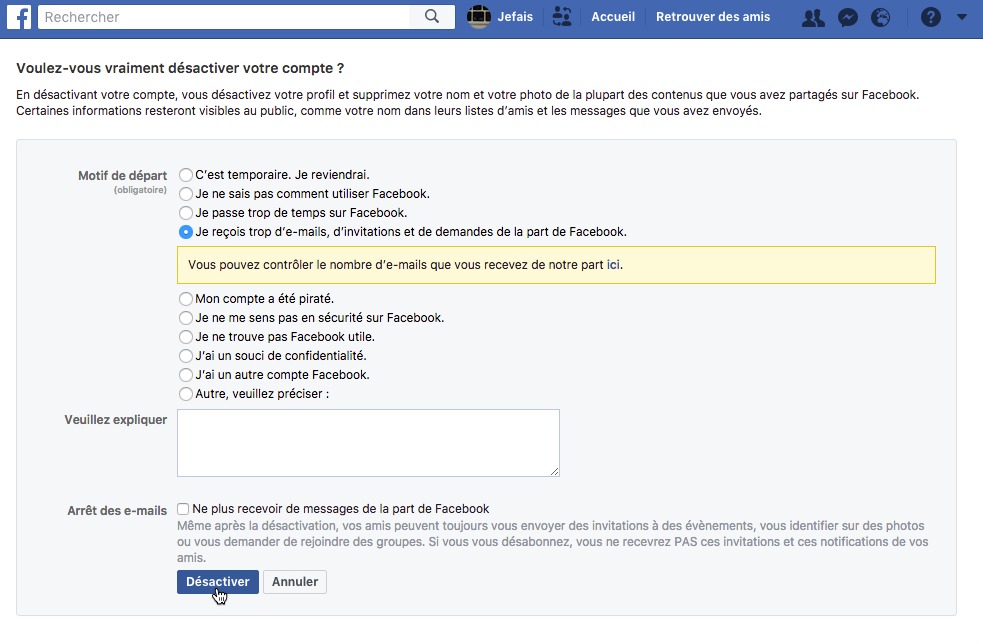The width and height of the screenshot is (983, 644).
Task: Click the Veuillez expliquer text area
Action: (x=368, y=443)
